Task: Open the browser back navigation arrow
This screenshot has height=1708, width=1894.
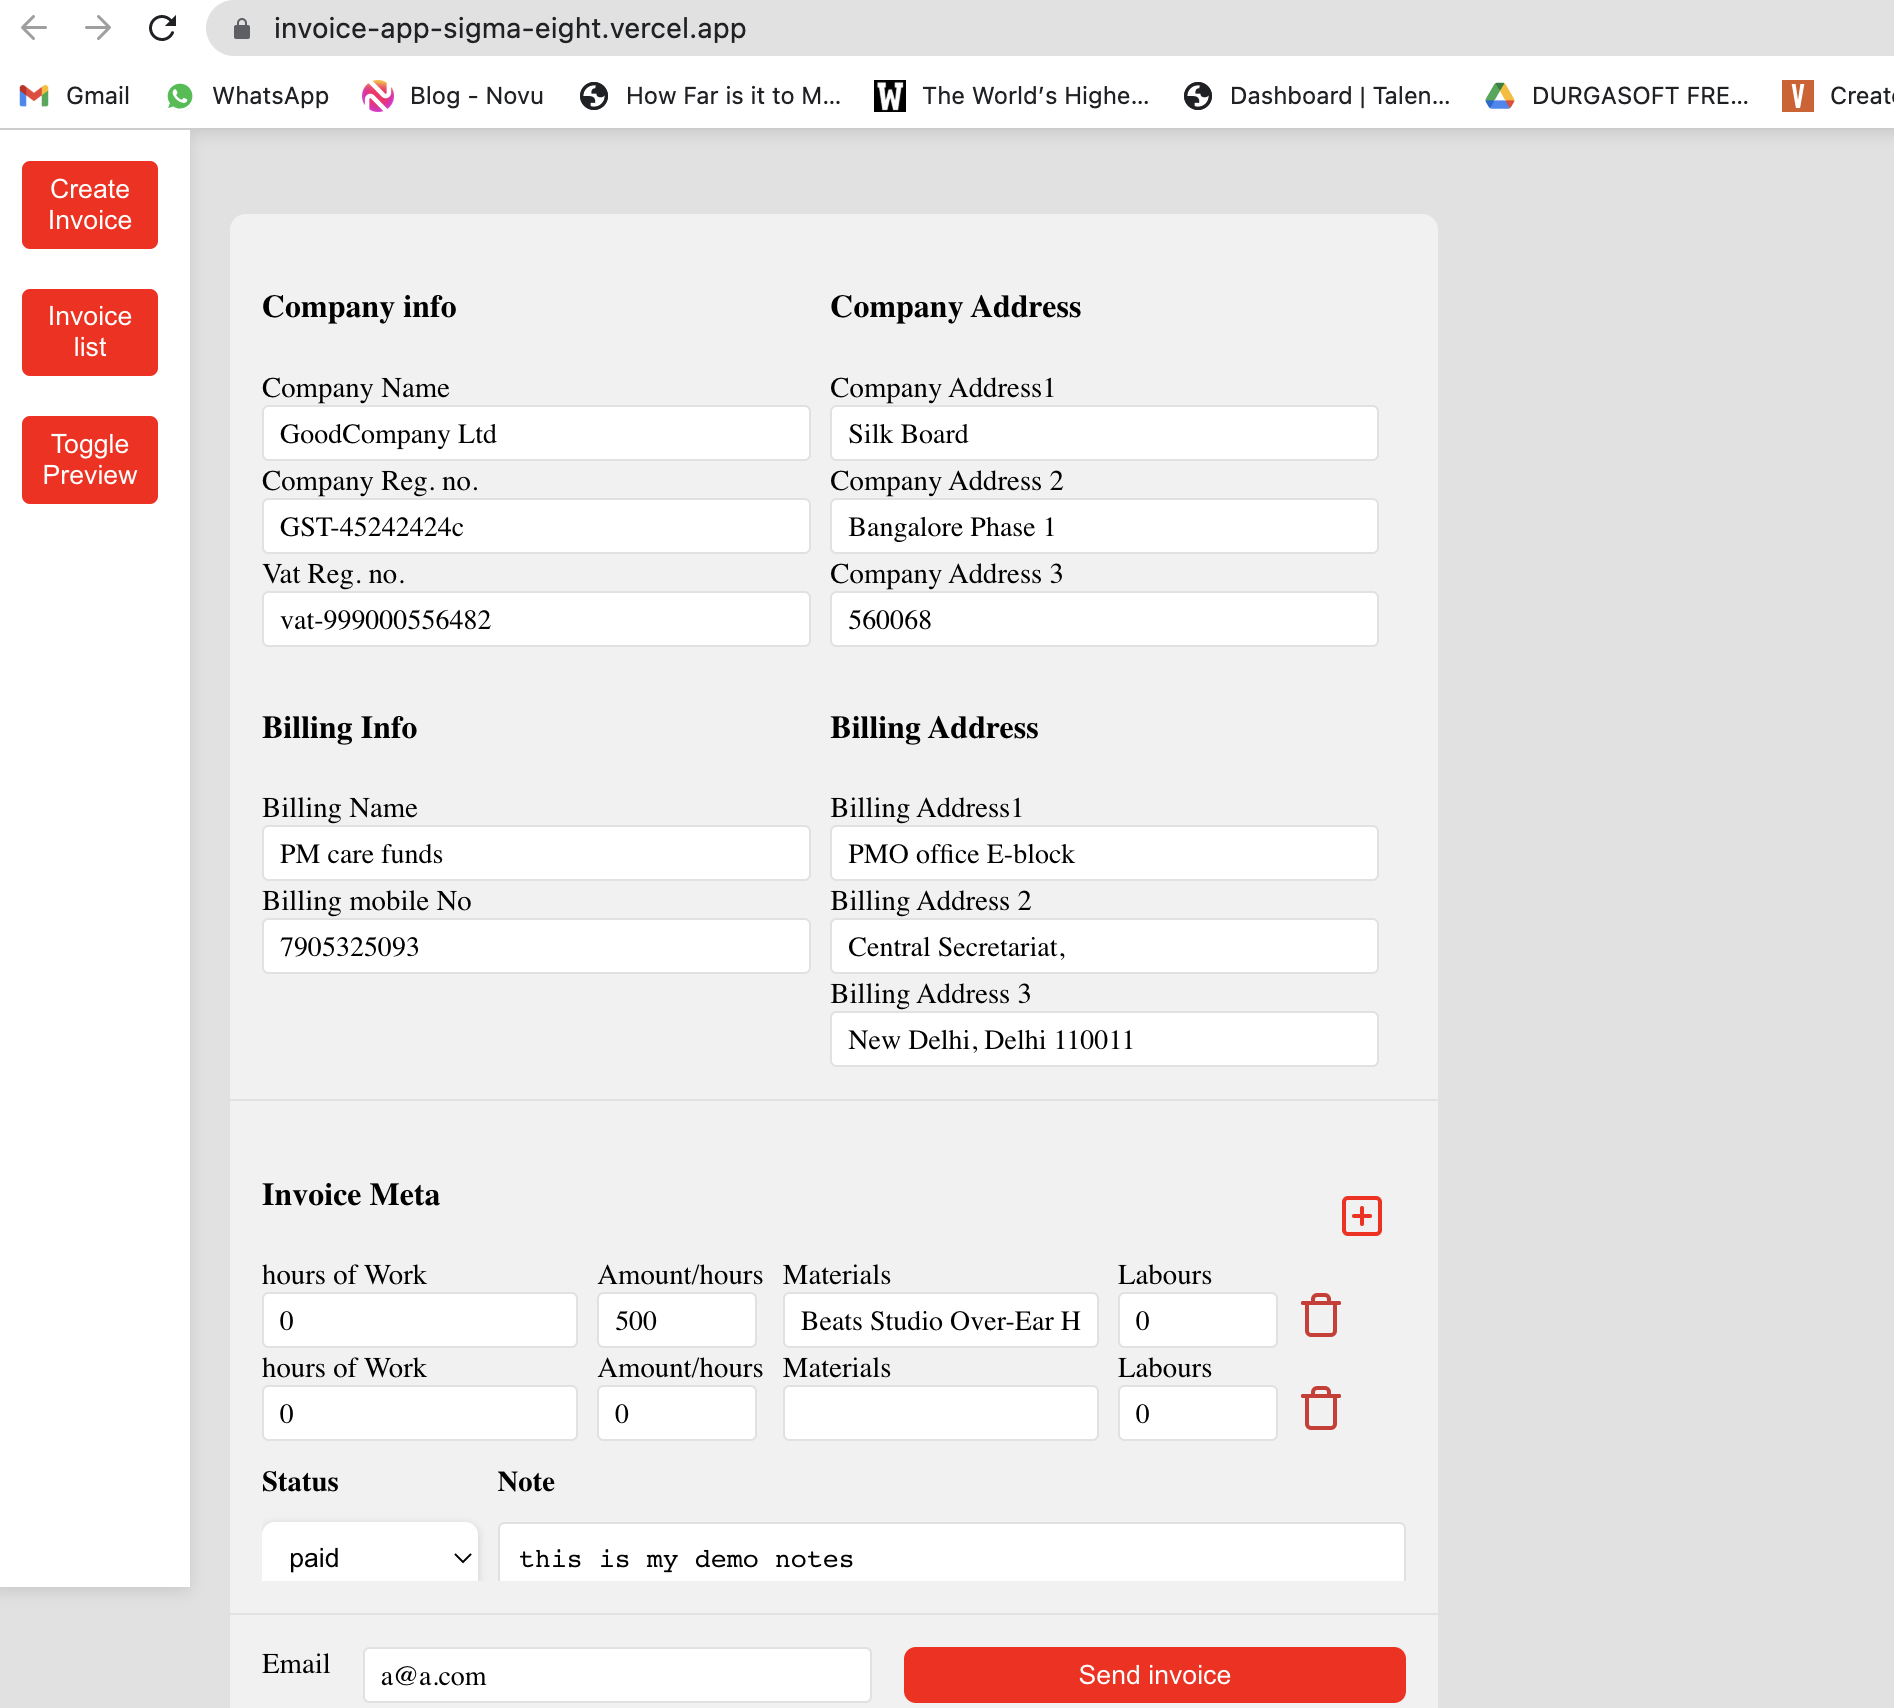Action: pos(36,28)
